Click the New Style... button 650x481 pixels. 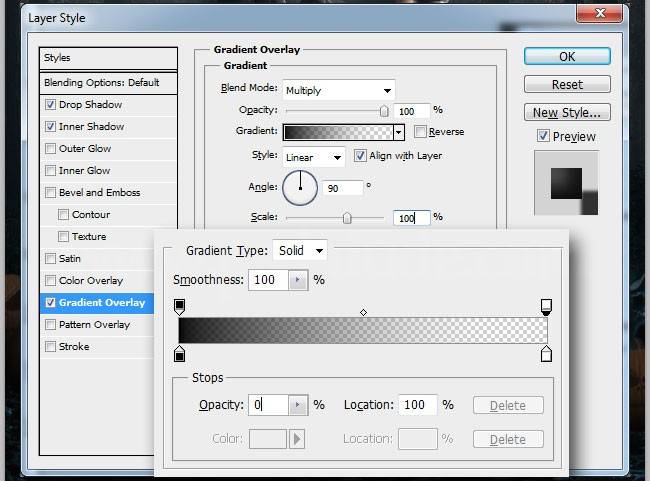[x=566, y=112]
